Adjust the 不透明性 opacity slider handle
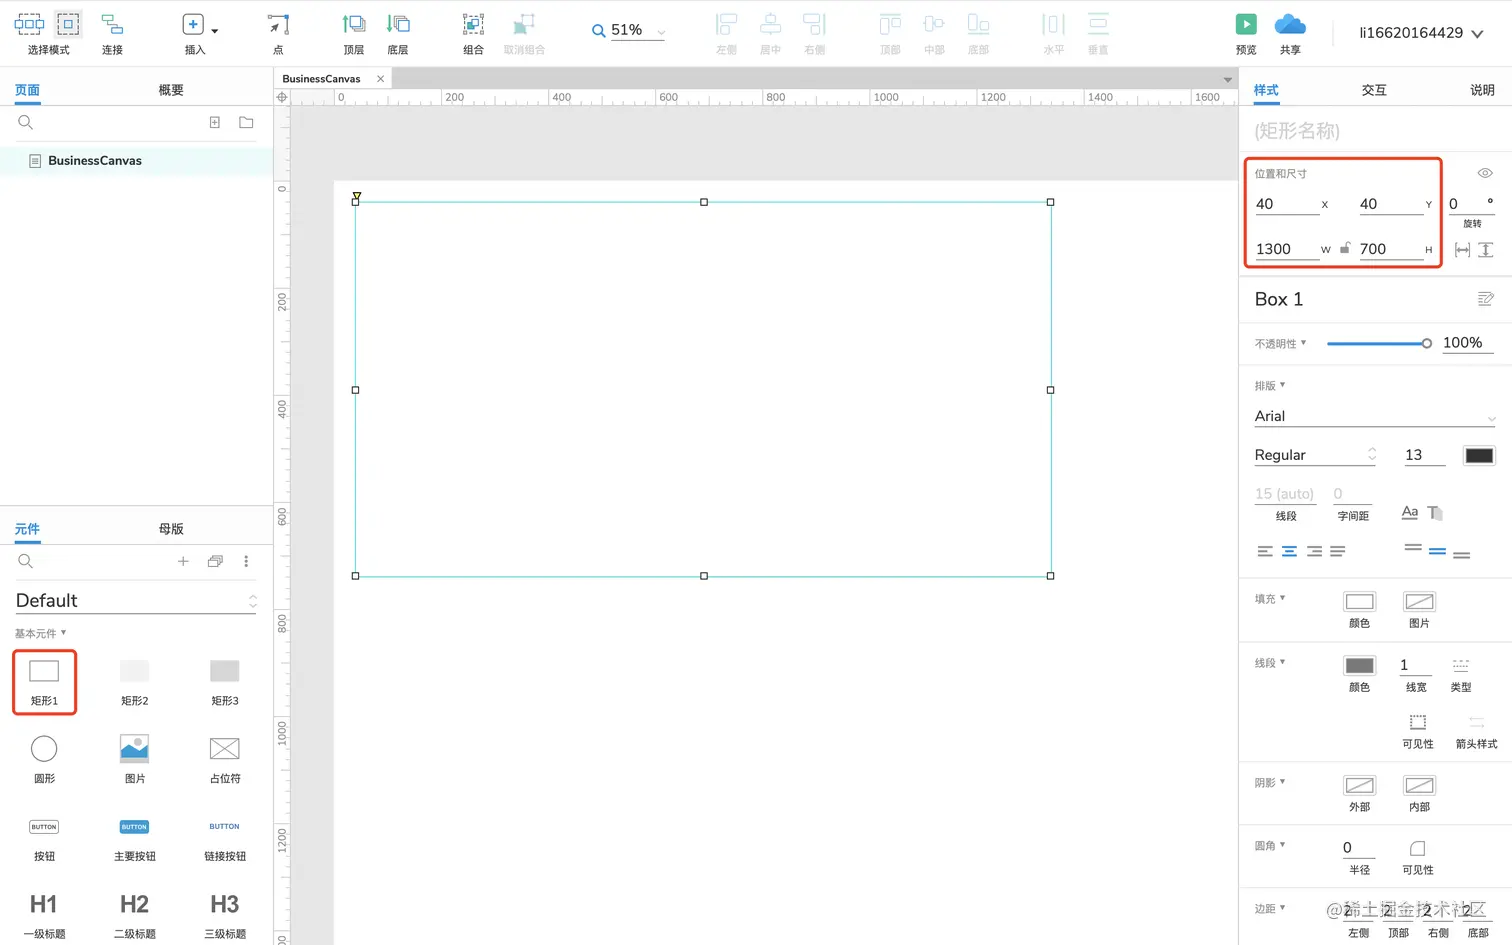The image size is (1512, 945). coord(1427,343)
